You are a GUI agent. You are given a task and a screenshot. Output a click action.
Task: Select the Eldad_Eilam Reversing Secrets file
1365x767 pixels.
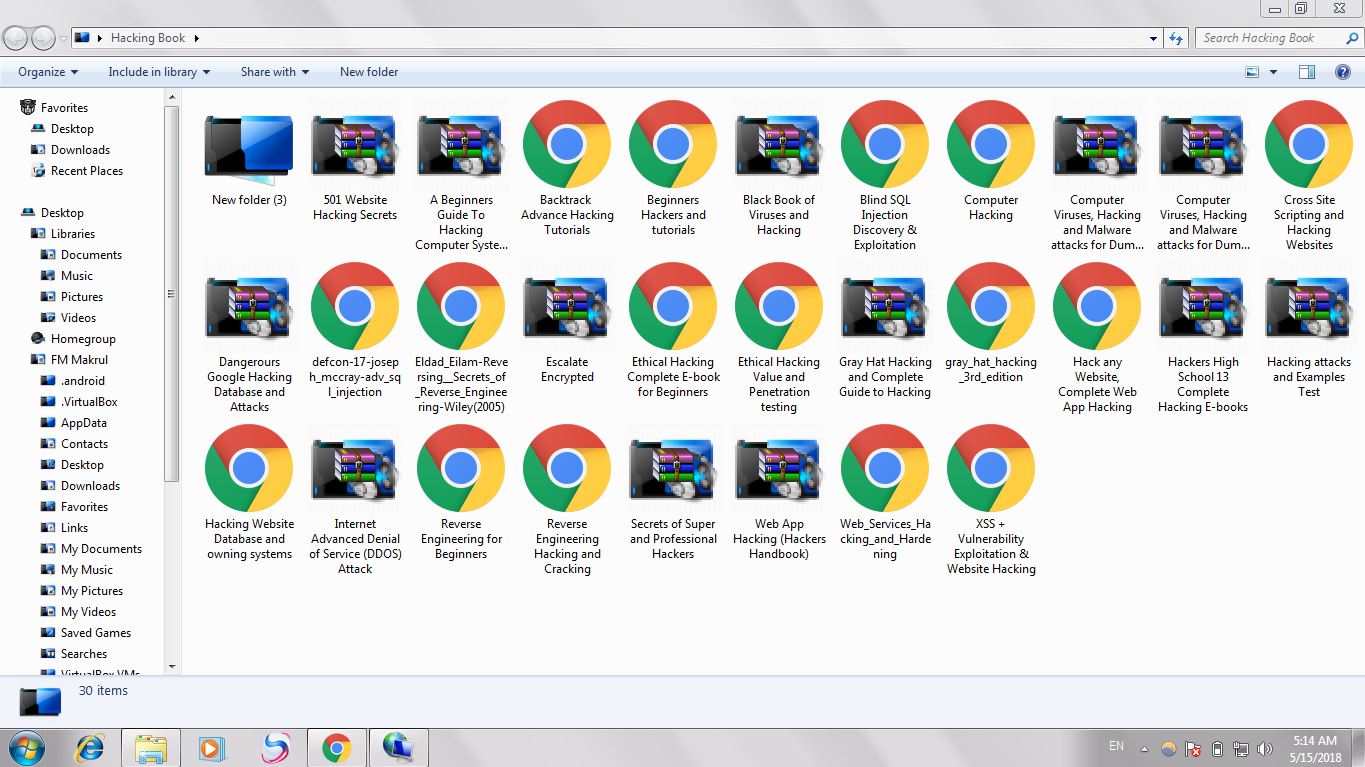tap(461, 338)
